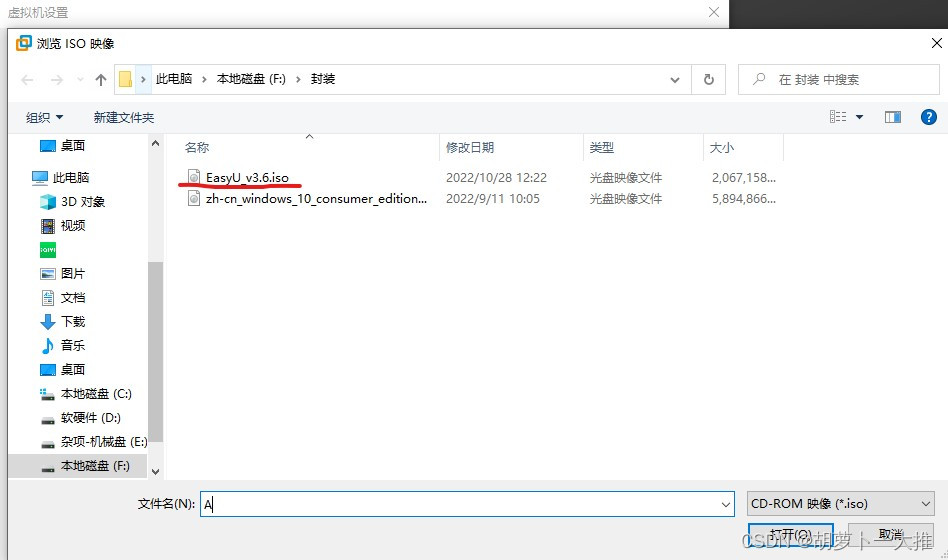Click the folder icon in address bar
Viewport: 948px width, 560px height.
125,79
